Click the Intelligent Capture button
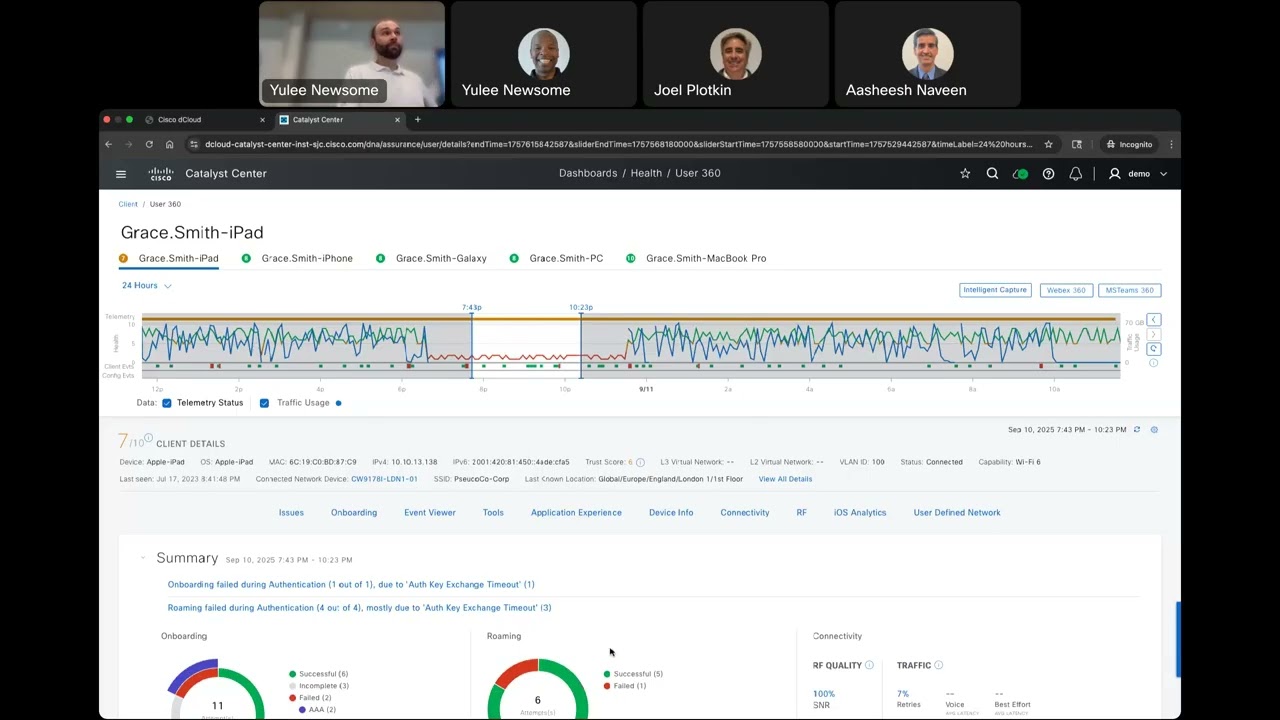This screenshot has height=720, width=1280. (x=995, y=290)
